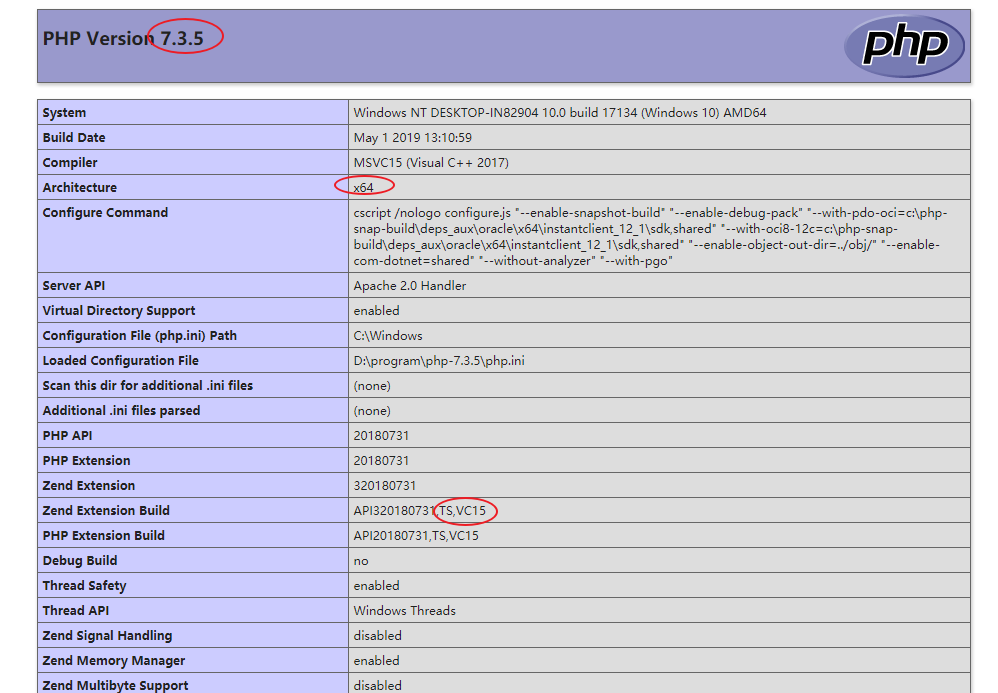The height and width of the screenshot is (693, 998).
Task: Select the 'Server API' label
Action: pos(74,286)
